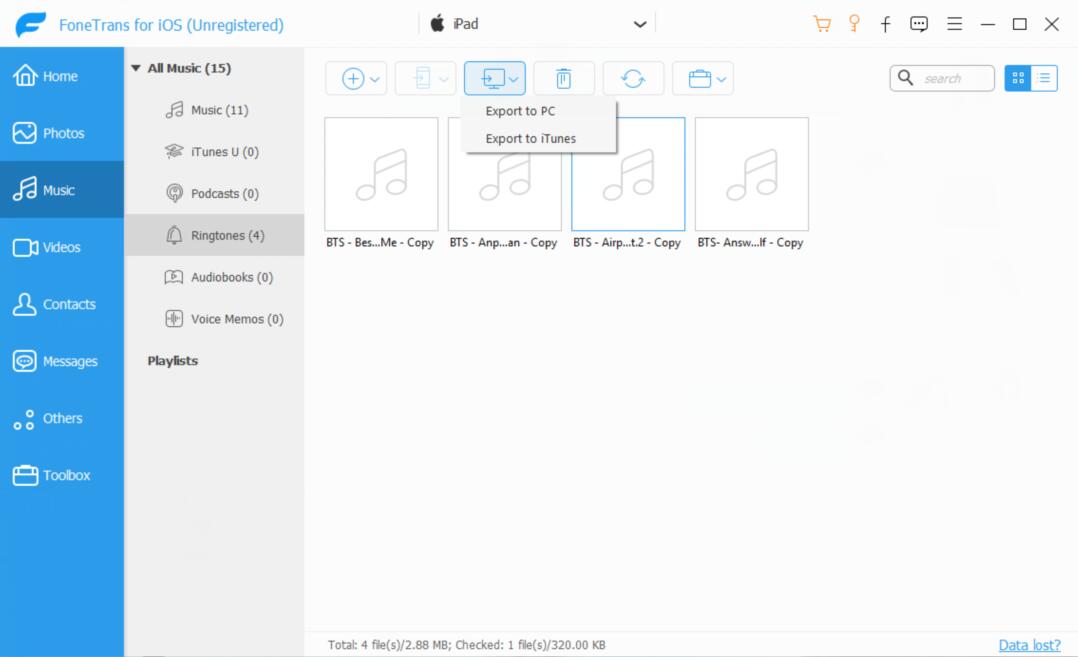Select Podcasts (0) category

coord(214,194)
